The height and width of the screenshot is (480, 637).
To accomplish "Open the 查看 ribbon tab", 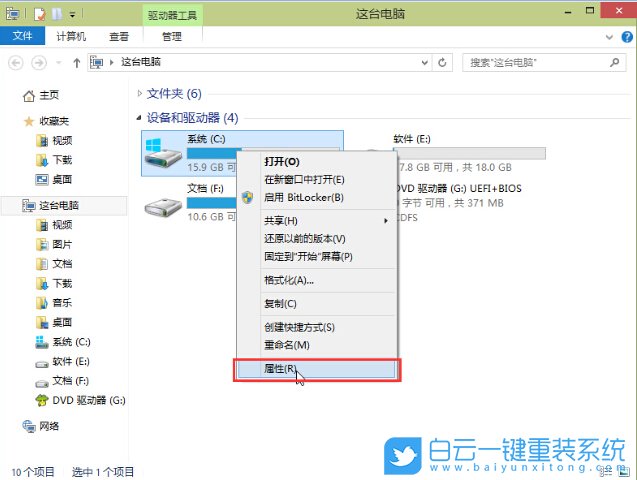I will [119, 37].
